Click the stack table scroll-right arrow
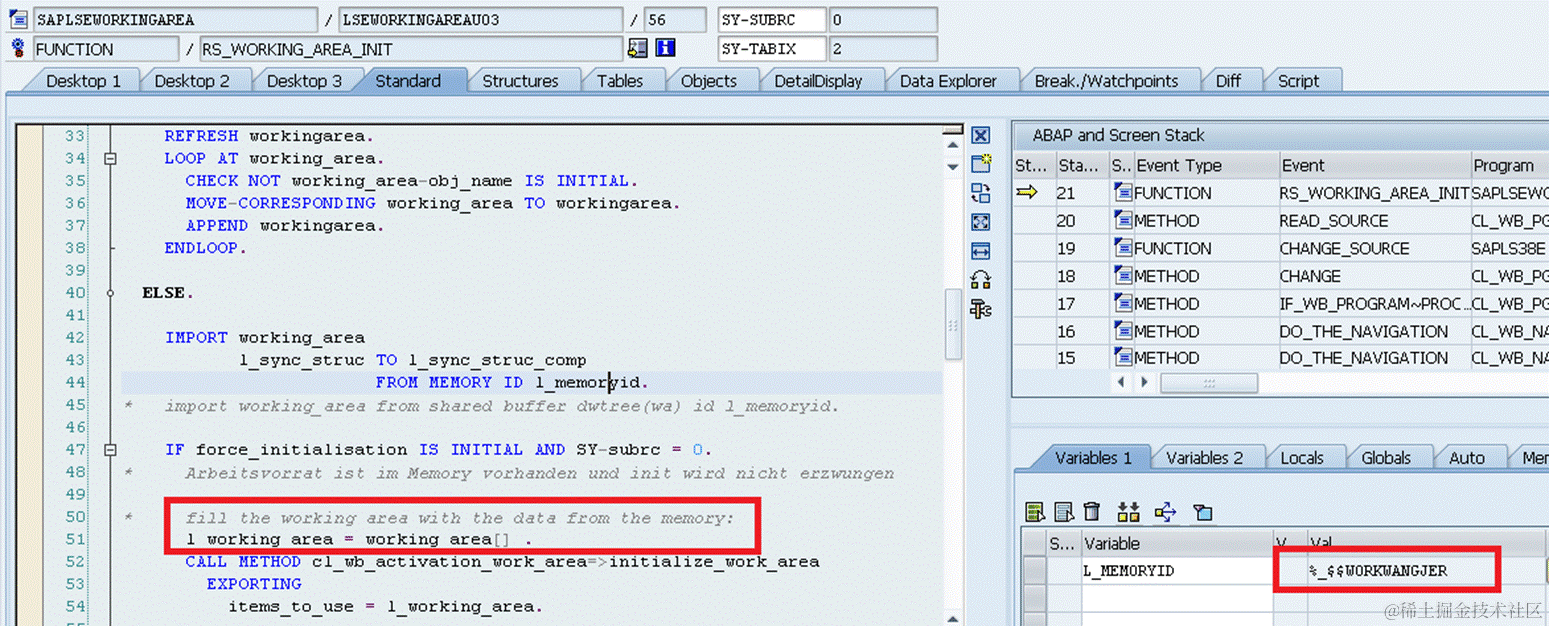Viewport: 1549px width, 626px height. 1143,382
